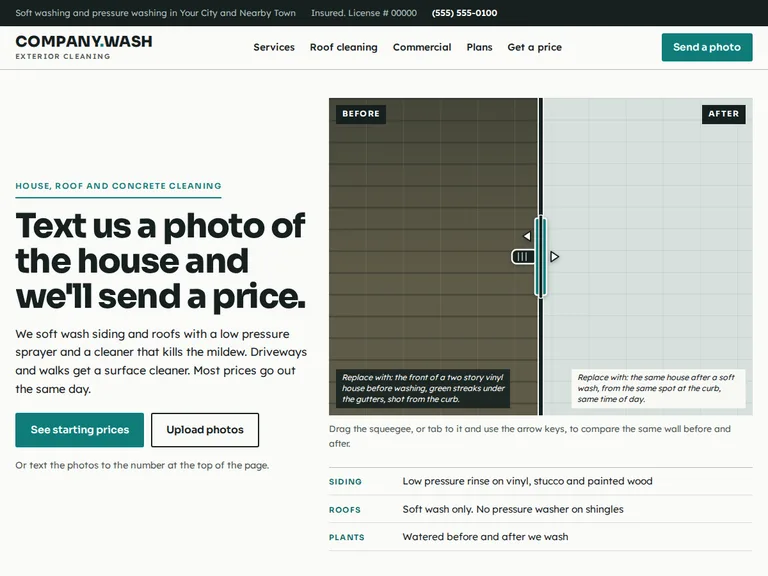Click 'HOUSE, ROOF AND CONCRETE CLEANING' eyebrow
Viewport: 768px width, 576px height.
tap(118, 186)
